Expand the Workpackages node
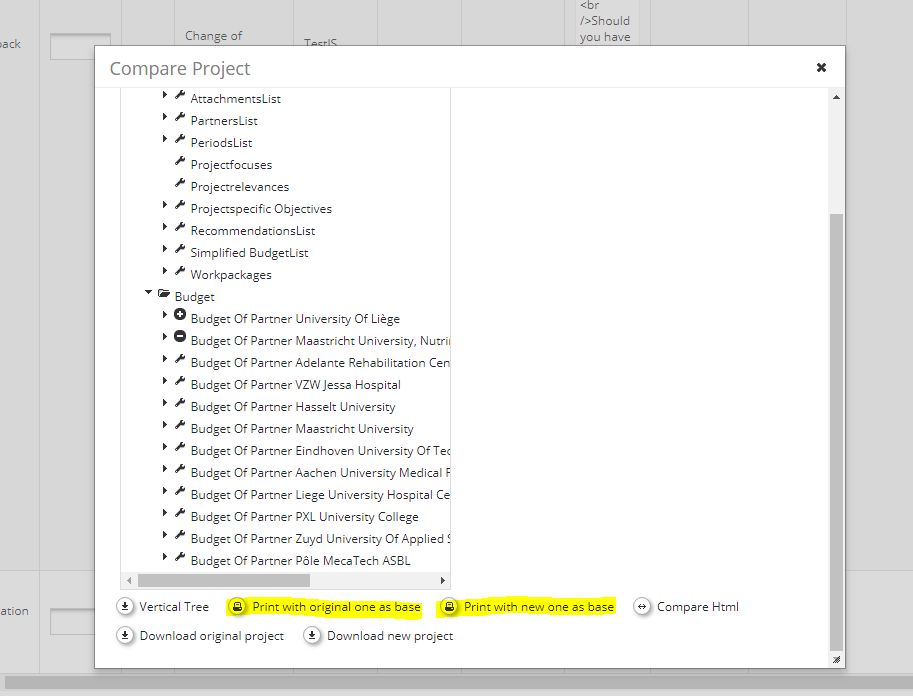This screenshot has width=913, height=696. pos(165,273)
